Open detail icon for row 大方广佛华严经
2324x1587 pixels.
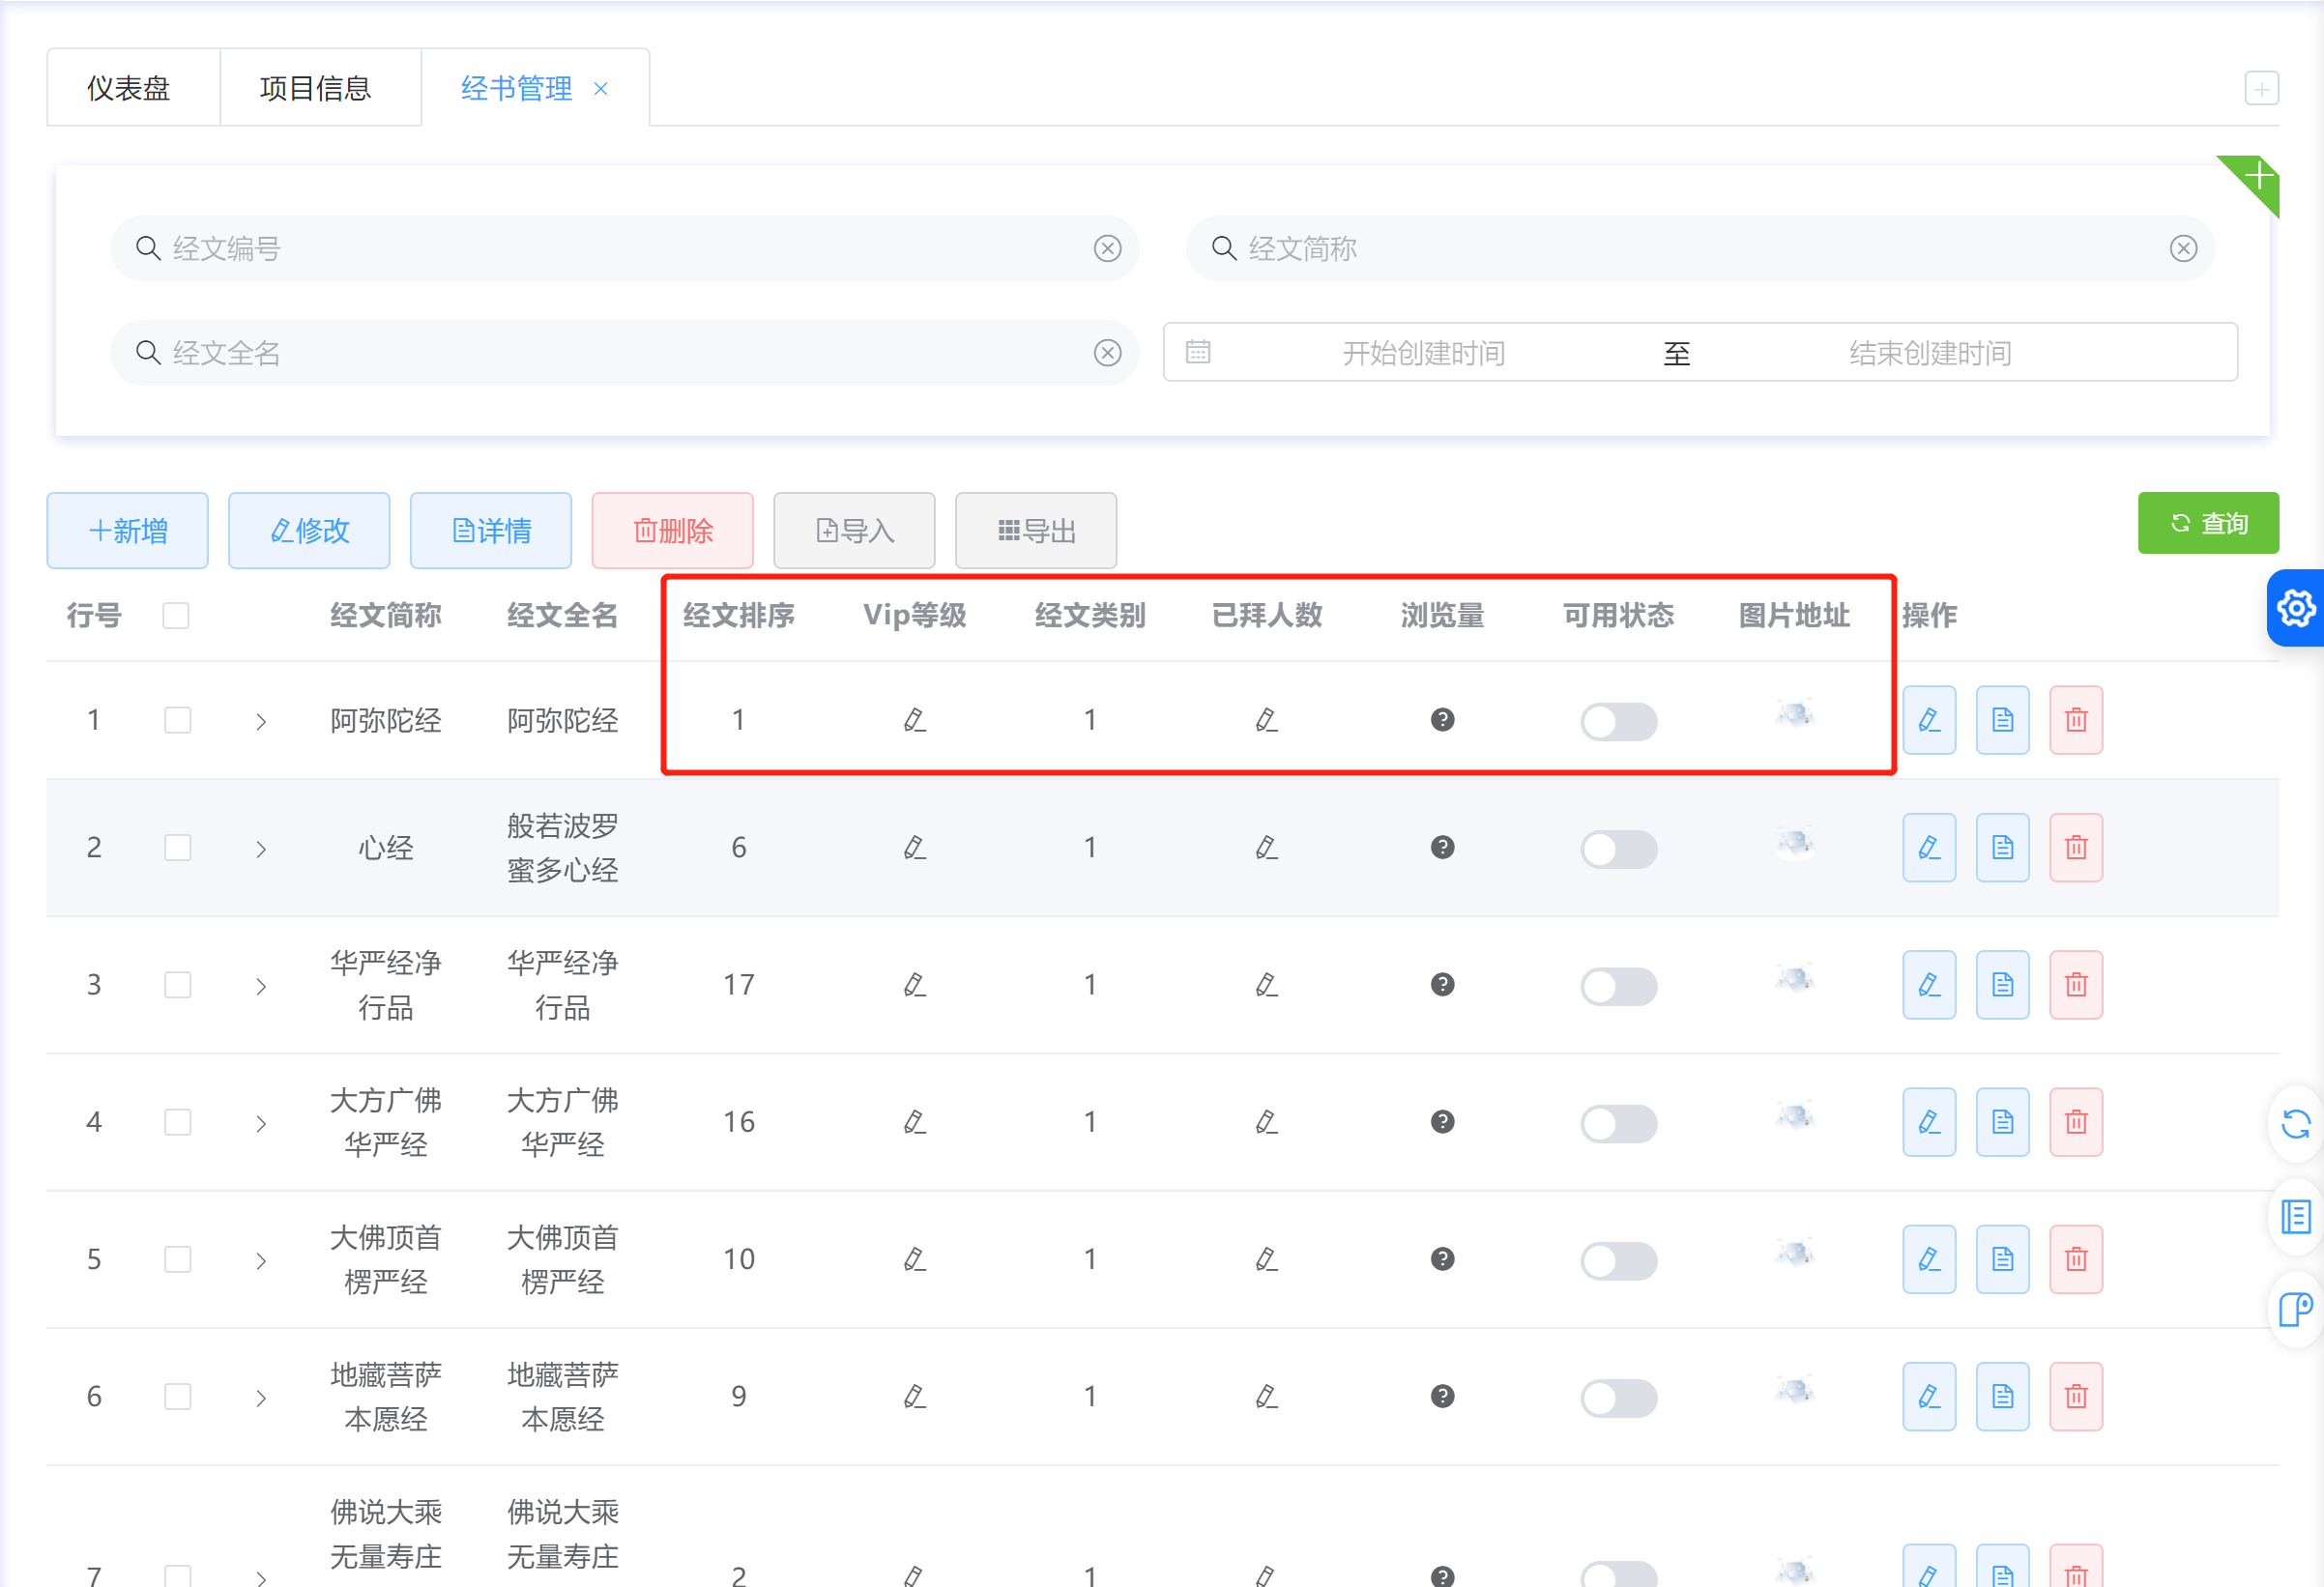coord(2002,1122)
